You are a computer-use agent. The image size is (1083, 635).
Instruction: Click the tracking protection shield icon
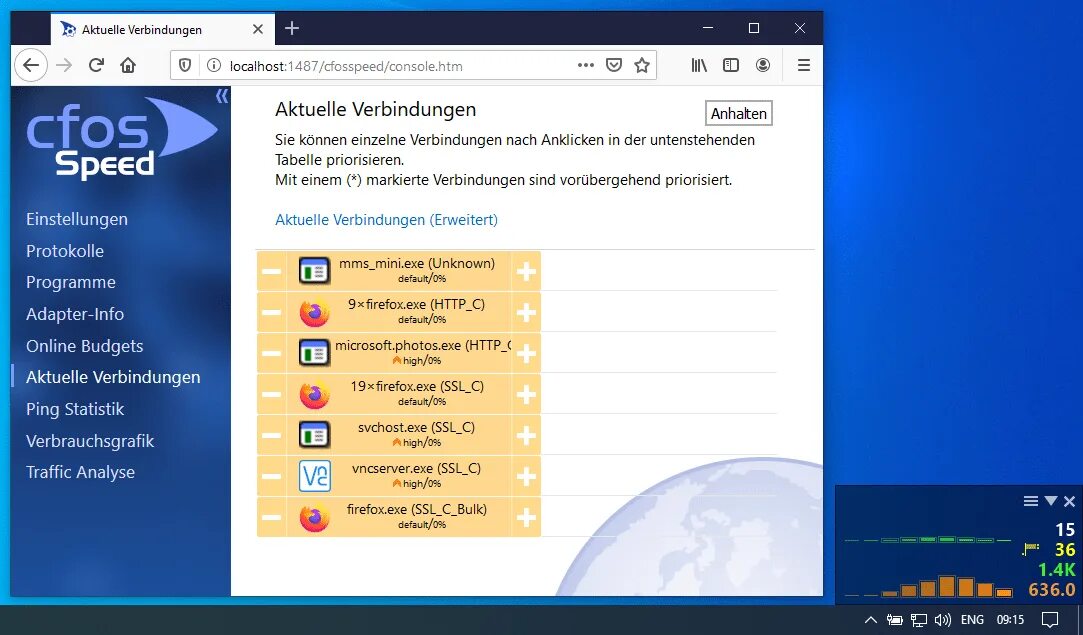pos(184,65)
